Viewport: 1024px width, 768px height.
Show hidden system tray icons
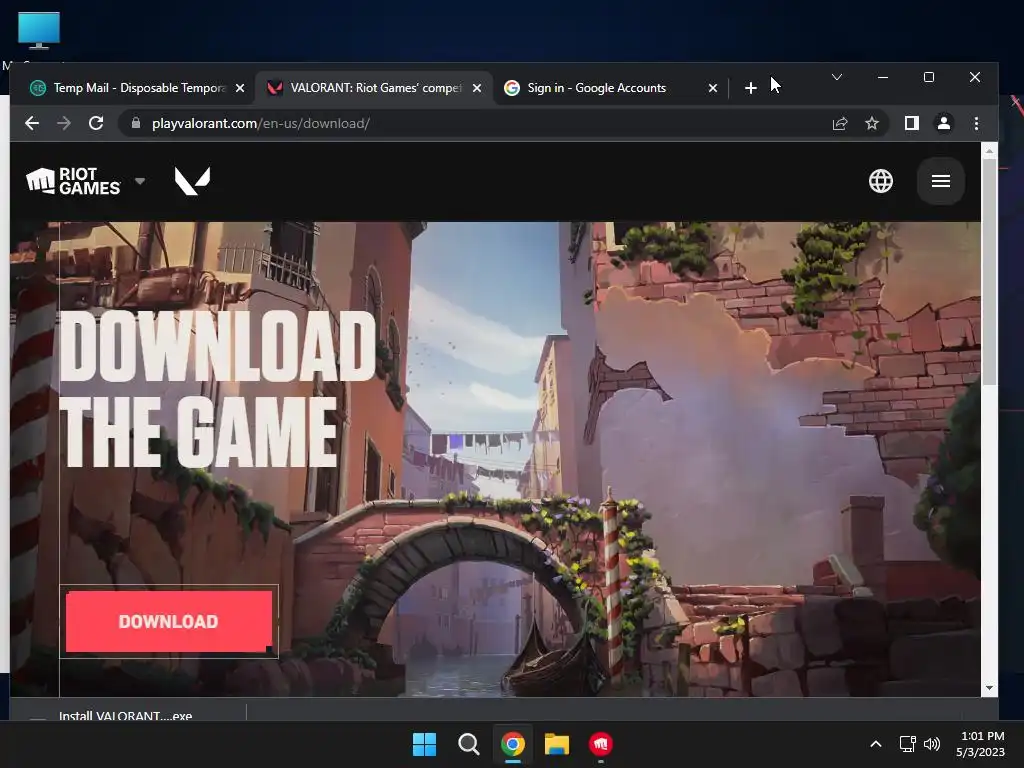coord(876,744)
